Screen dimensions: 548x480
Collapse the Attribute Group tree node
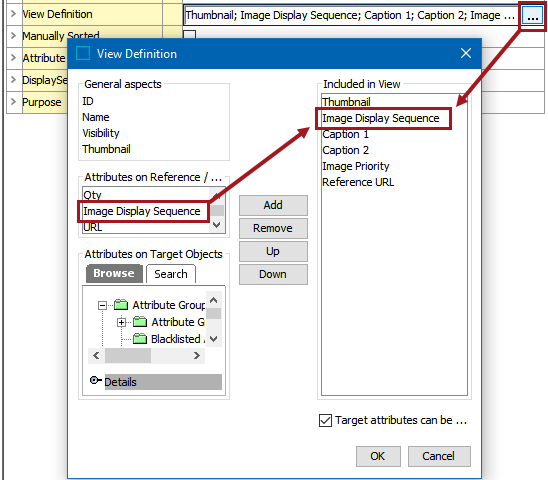point(102,306)
